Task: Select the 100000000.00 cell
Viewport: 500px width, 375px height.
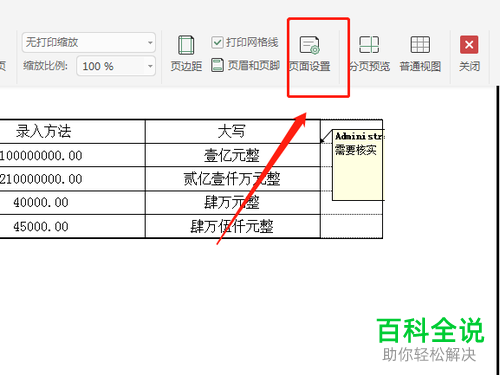Action: pyautogui.click(x=73, y=155)
